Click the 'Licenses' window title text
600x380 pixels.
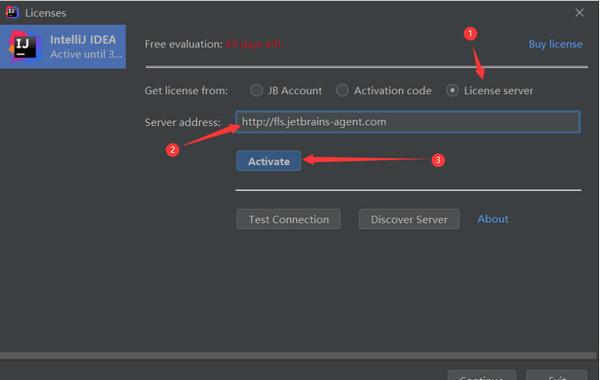click(46, 13)
